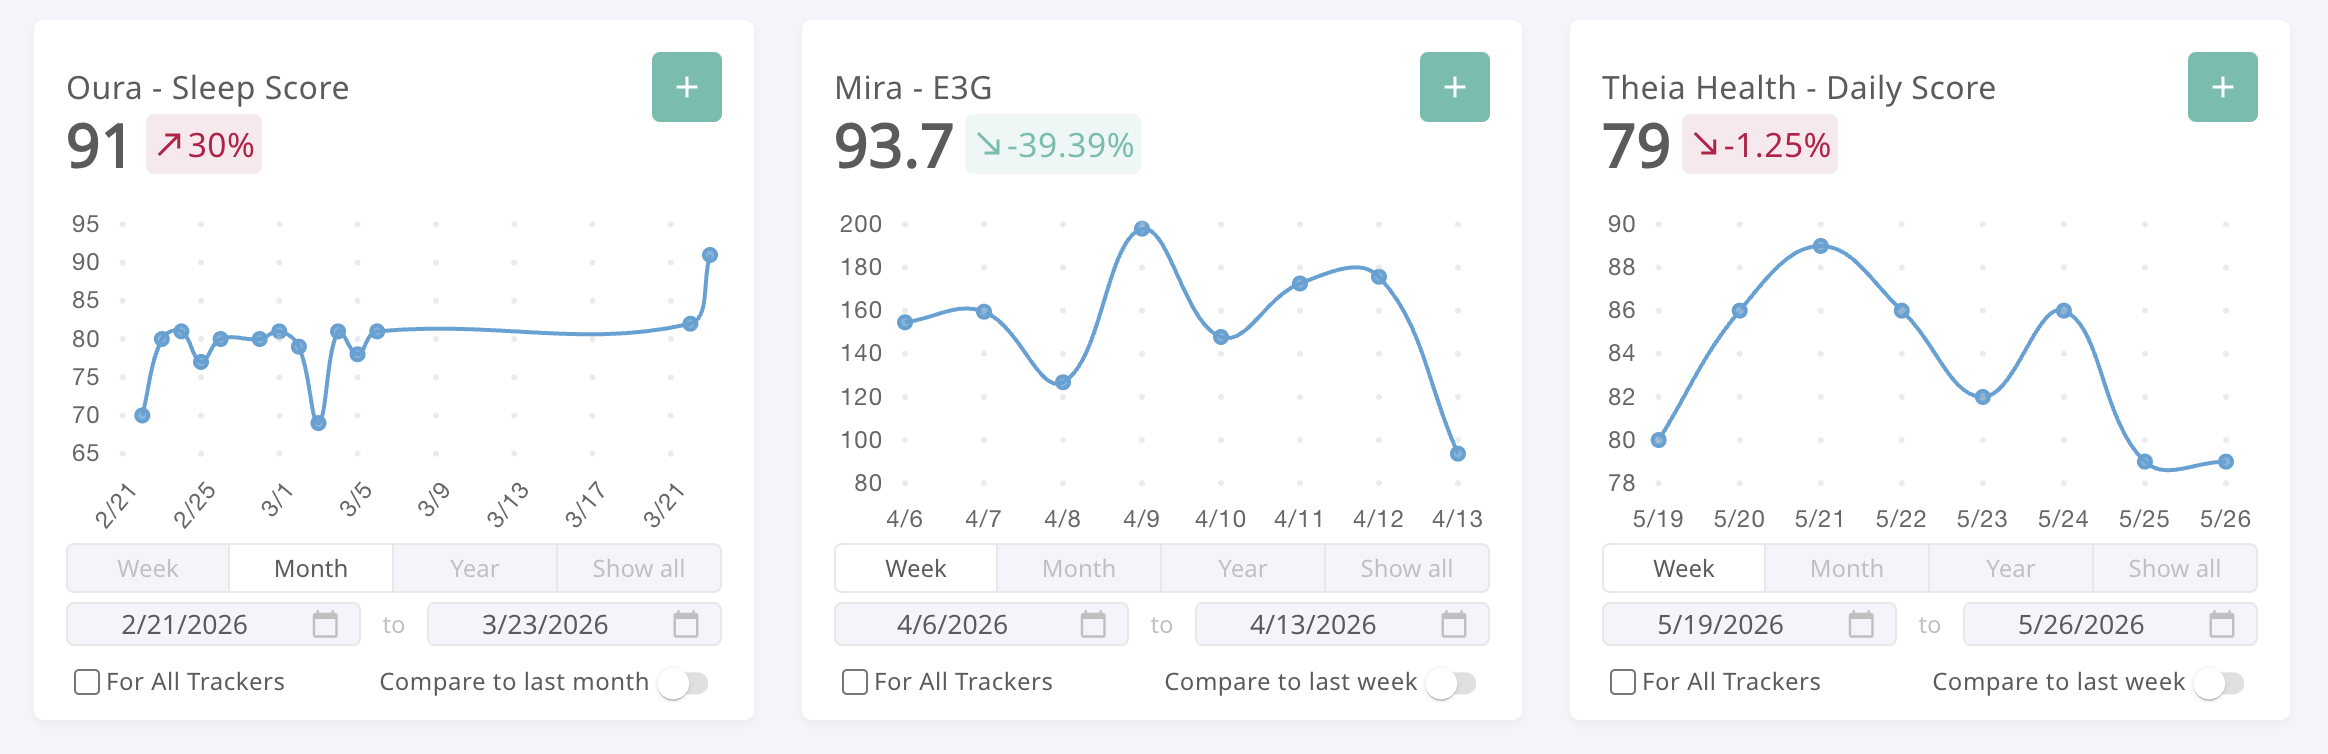2328x754 pixels.
Task: Select Month tab on Oura Sleep Score card
Action: click(311, 568)
